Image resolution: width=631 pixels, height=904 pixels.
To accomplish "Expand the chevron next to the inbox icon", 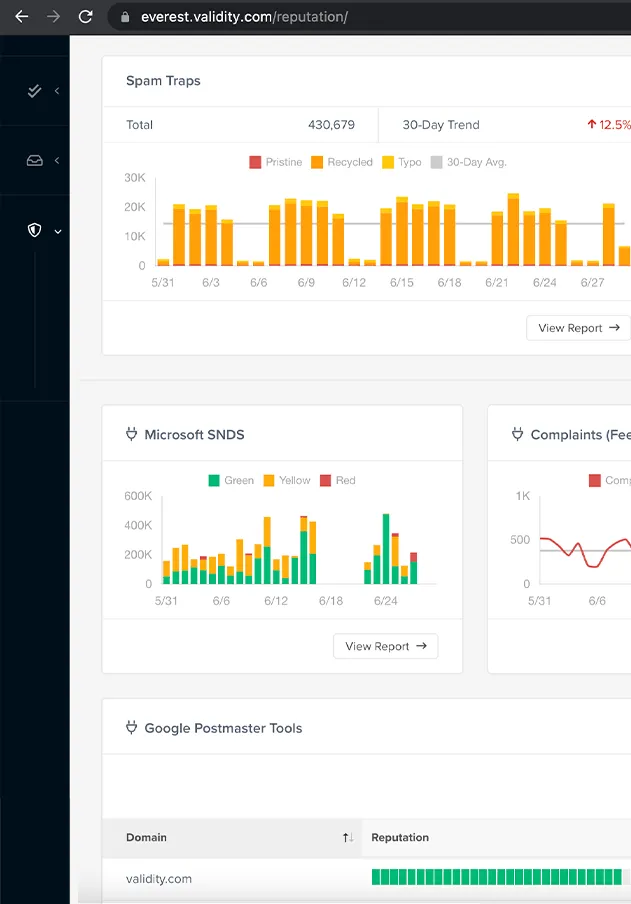I will [x=57, y=160].
